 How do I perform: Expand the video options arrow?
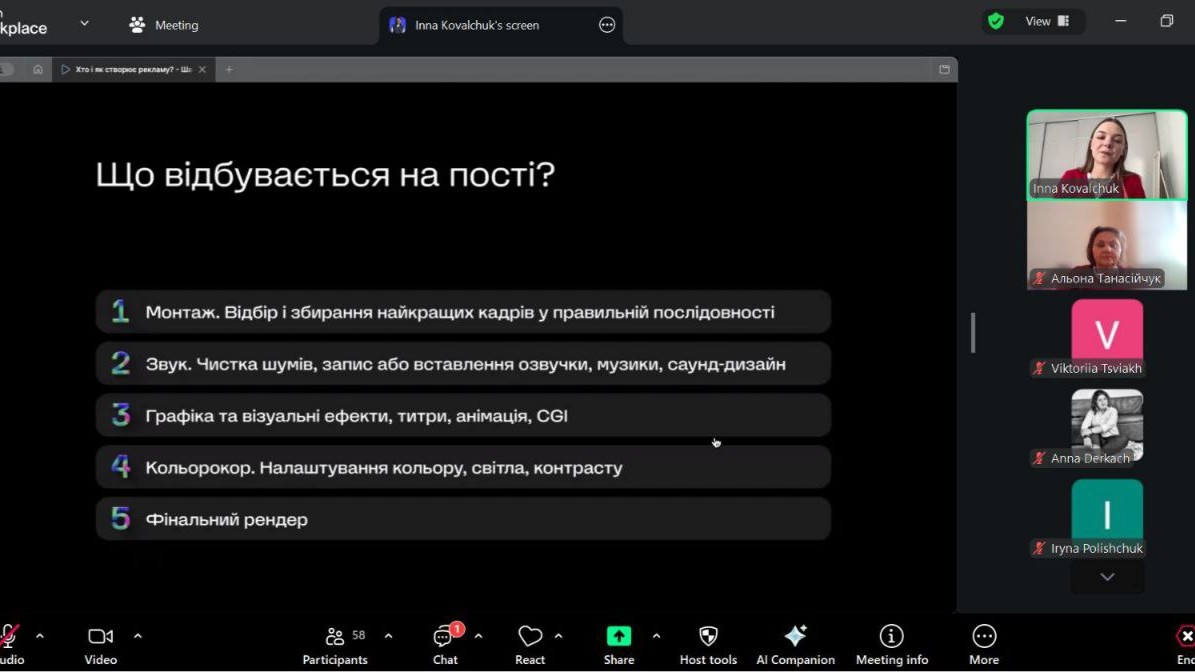pos(138,636)
